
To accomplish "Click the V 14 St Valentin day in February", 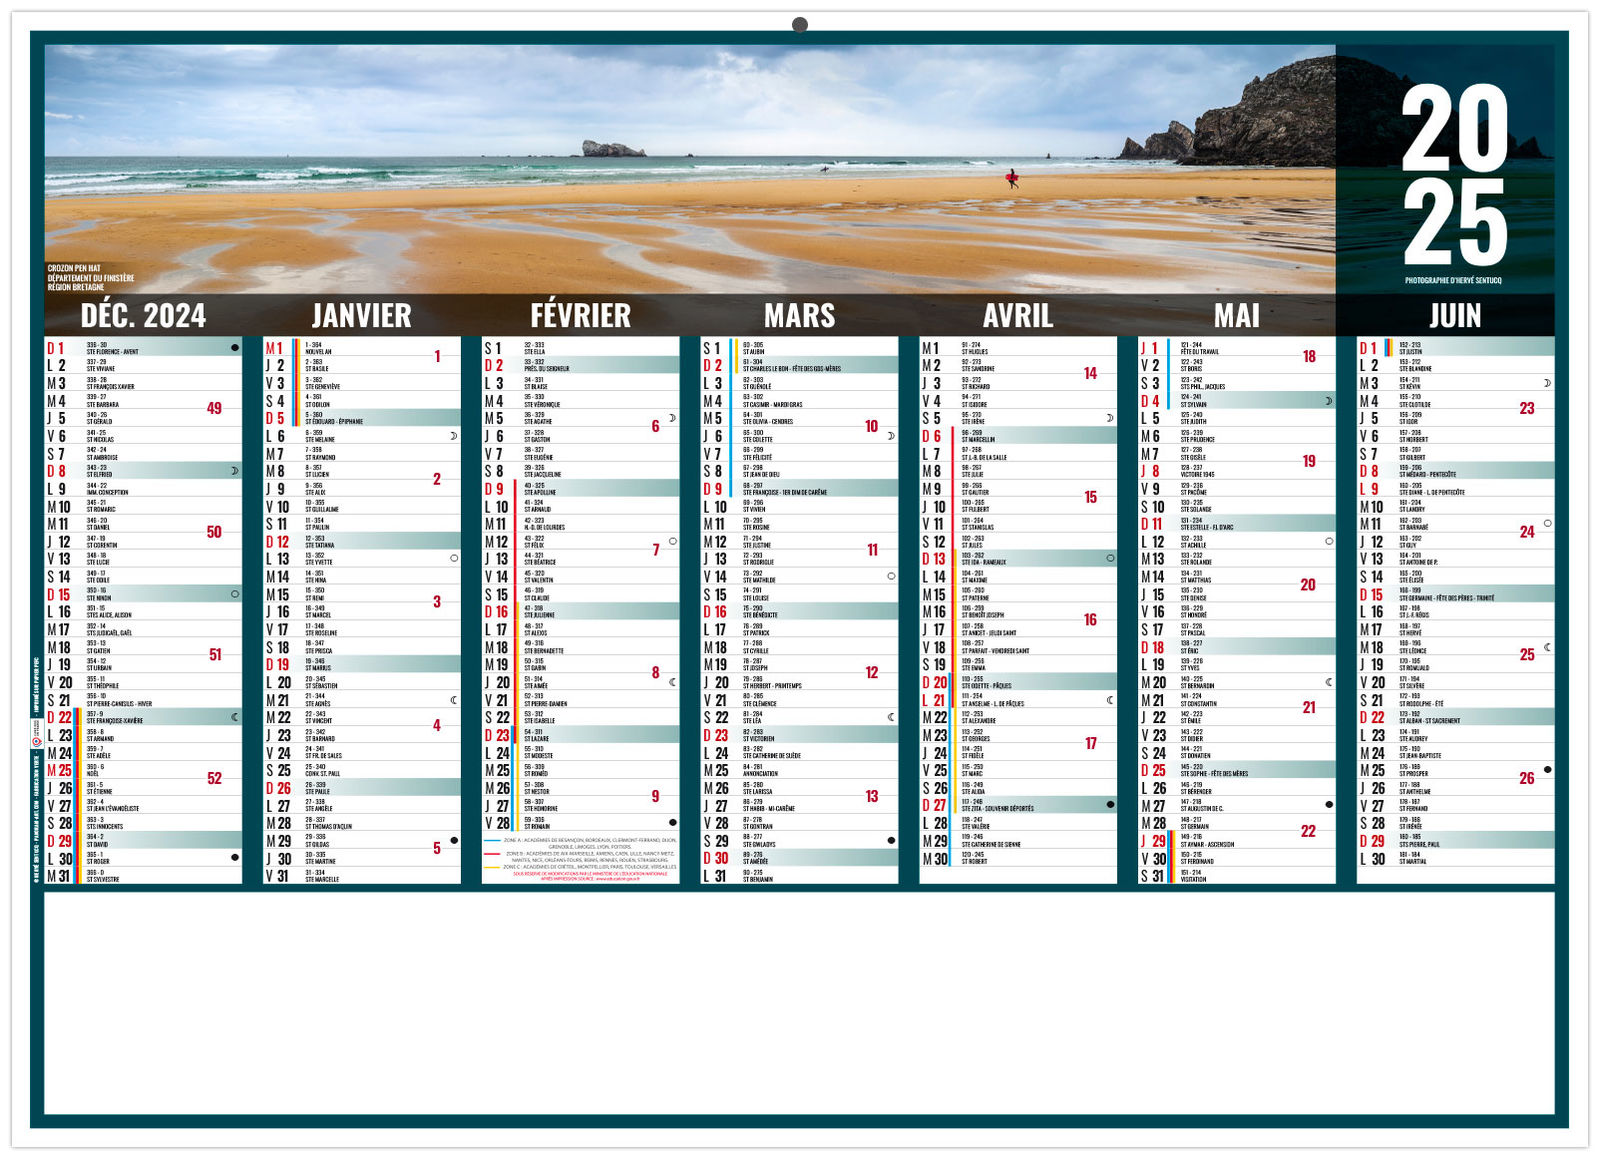I will [x=580, y=576].
